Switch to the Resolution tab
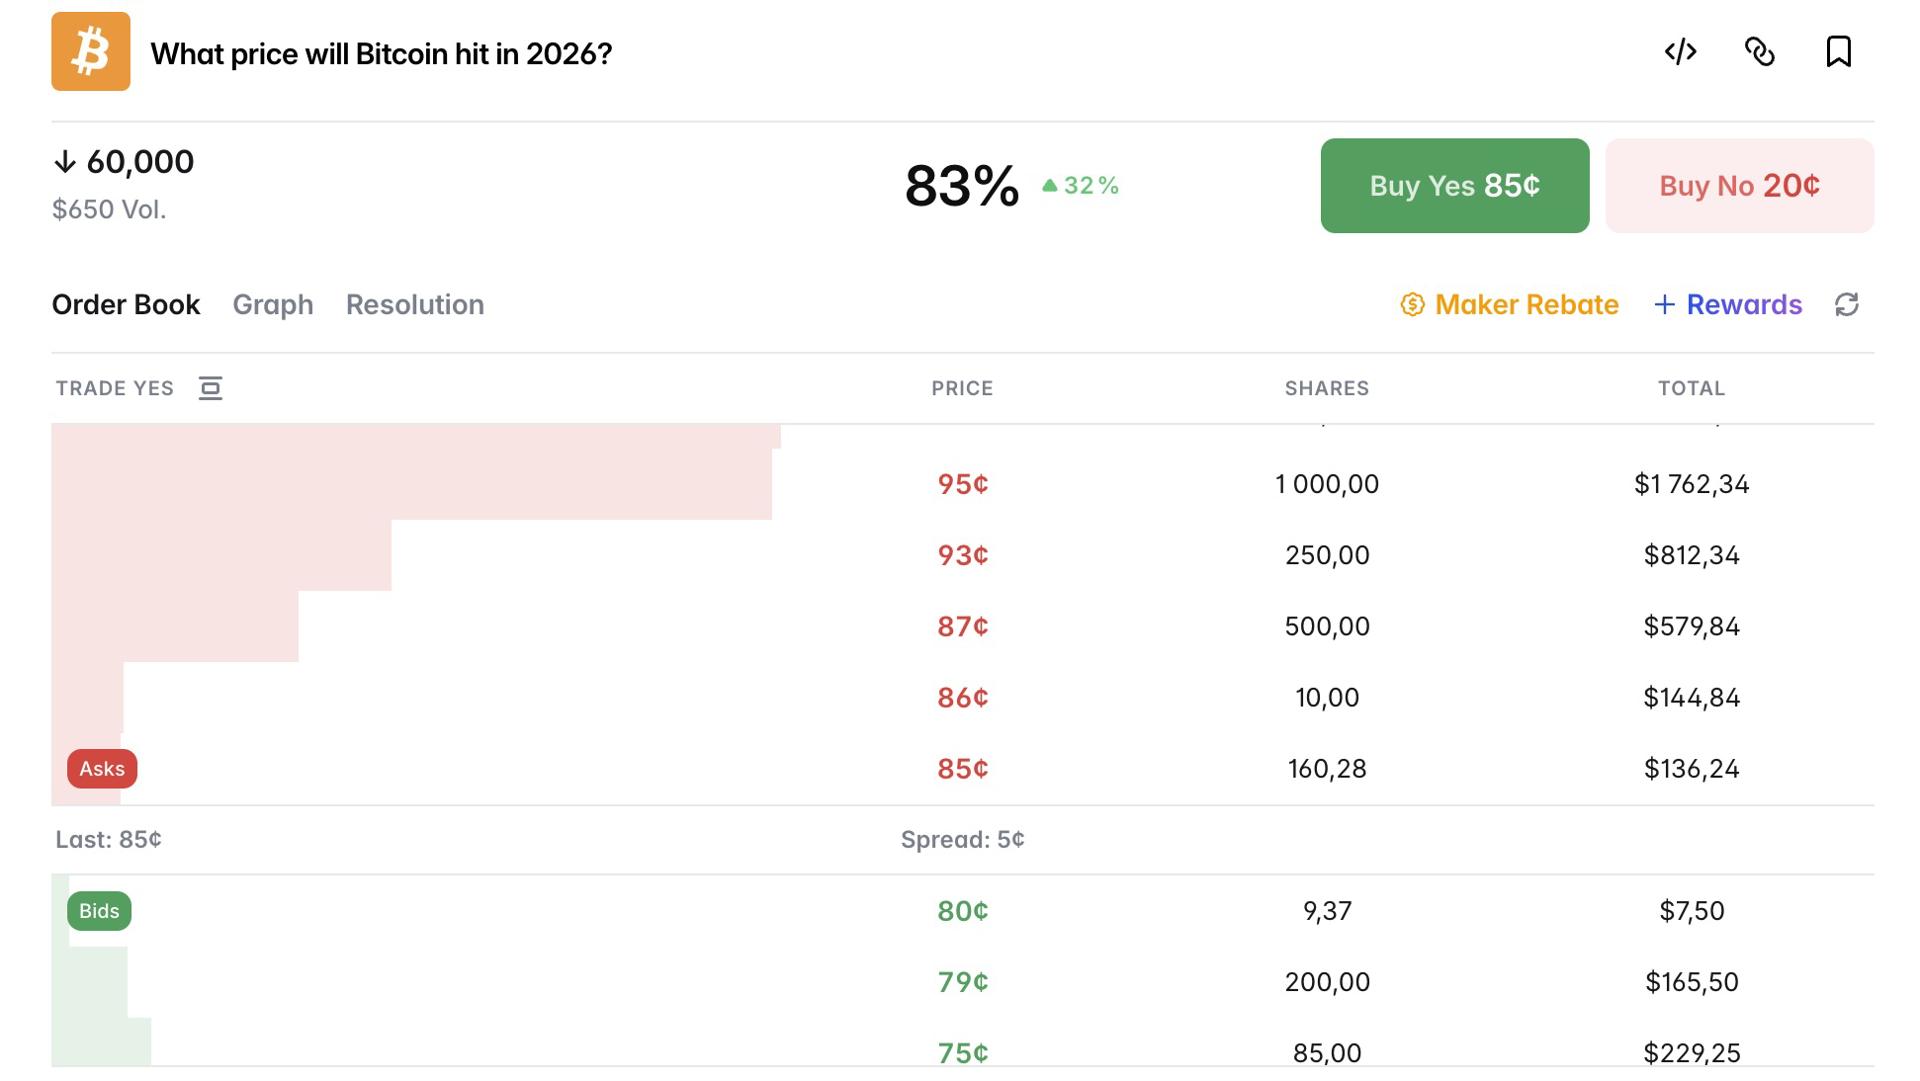Image resolution: width=1920 pixels, height=1081 pixels. (x=415, y=305)
